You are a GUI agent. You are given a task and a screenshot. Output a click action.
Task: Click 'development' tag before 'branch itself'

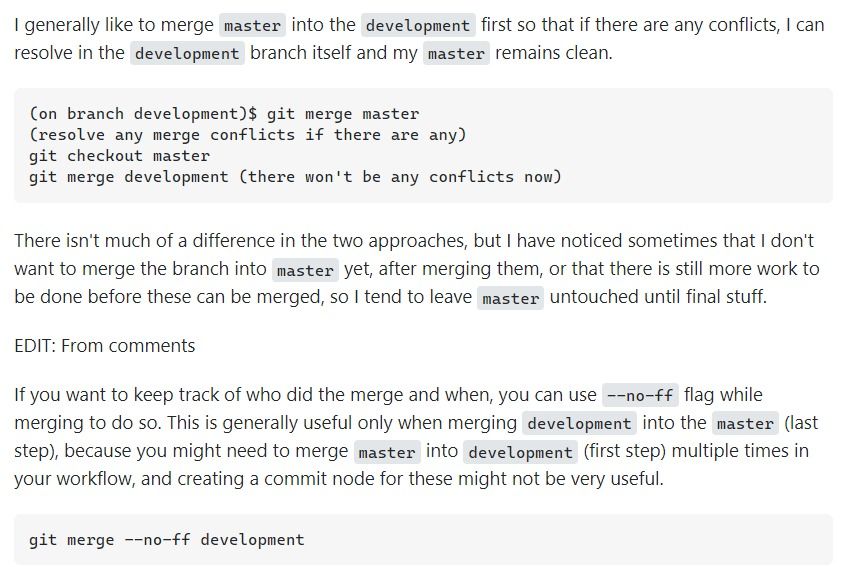click(187, 54)
